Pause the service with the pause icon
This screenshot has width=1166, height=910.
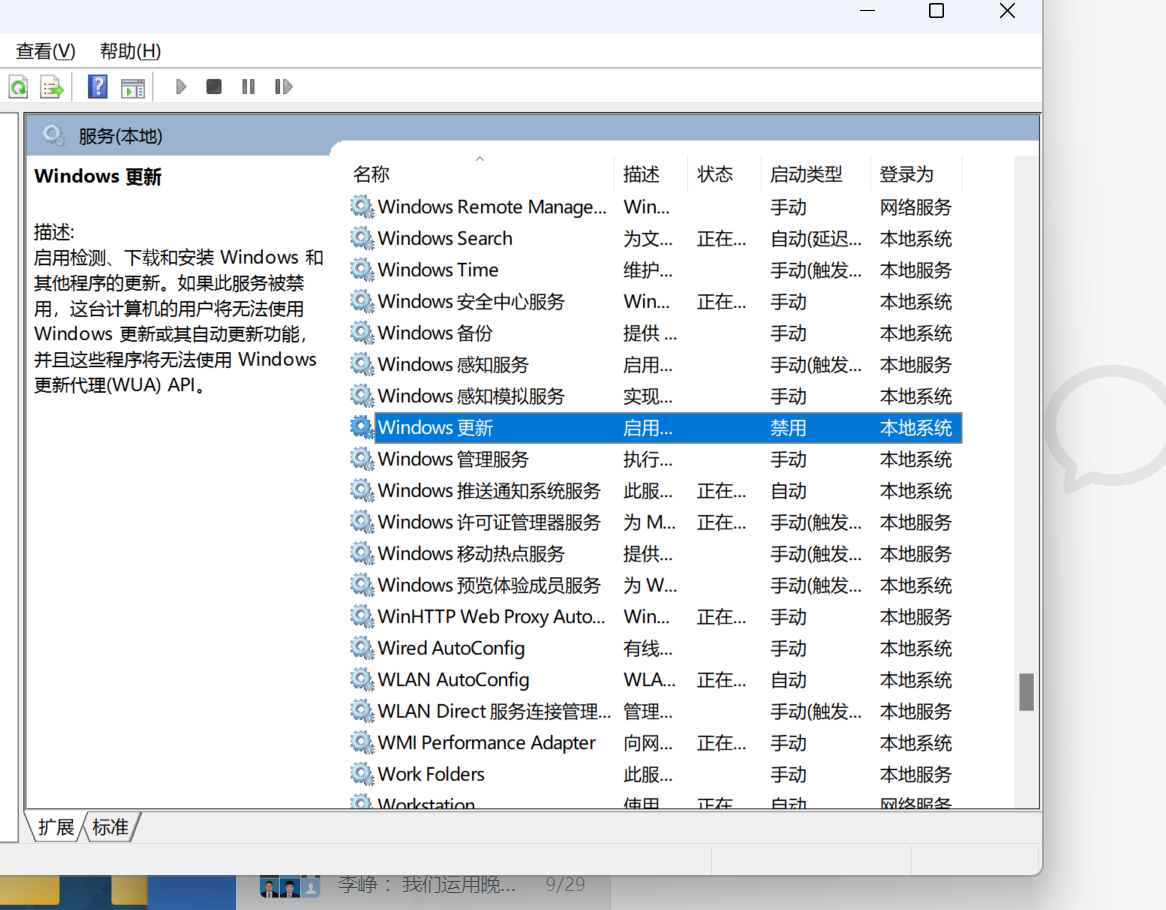click(248, 87)
